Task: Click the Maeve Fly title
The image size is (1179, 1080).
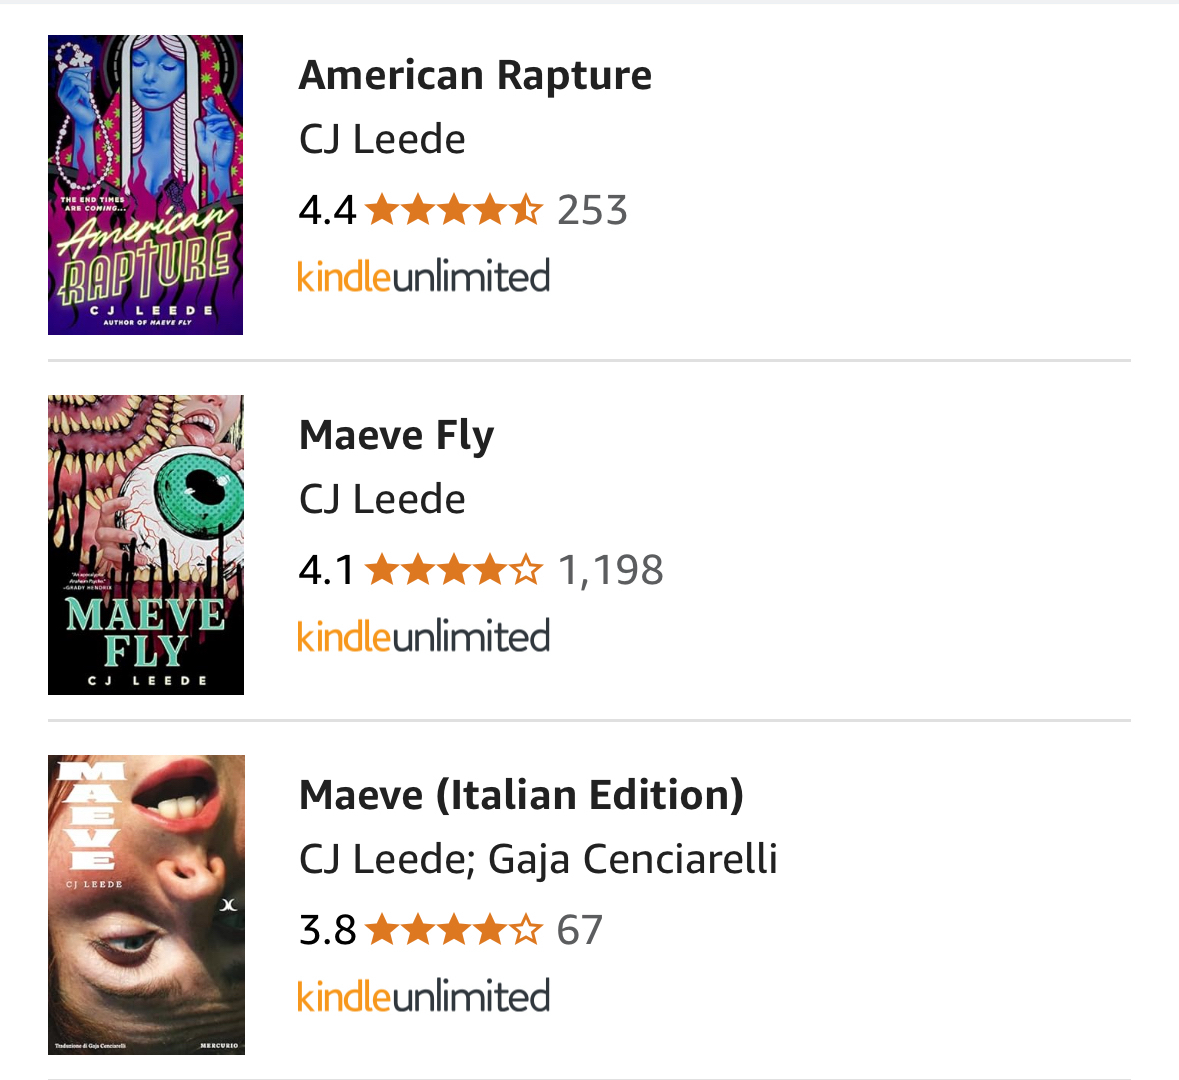Action: pos(396,436)
